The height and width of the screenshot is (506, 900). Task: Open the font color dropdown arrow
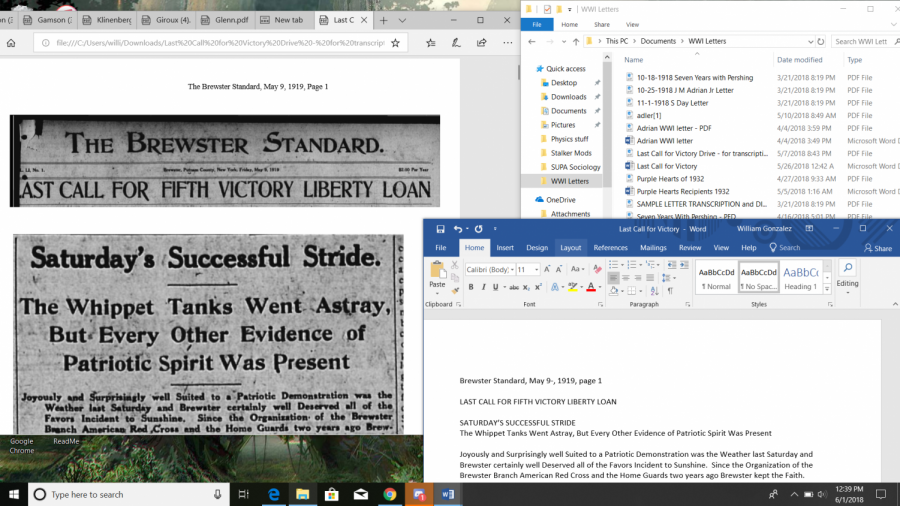(600, 287)
